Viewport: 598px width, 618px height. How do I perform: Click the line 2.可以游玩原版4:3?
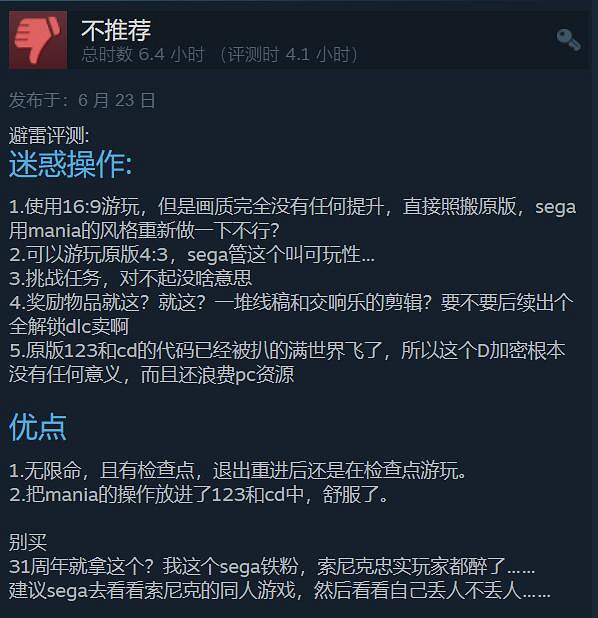192,255
